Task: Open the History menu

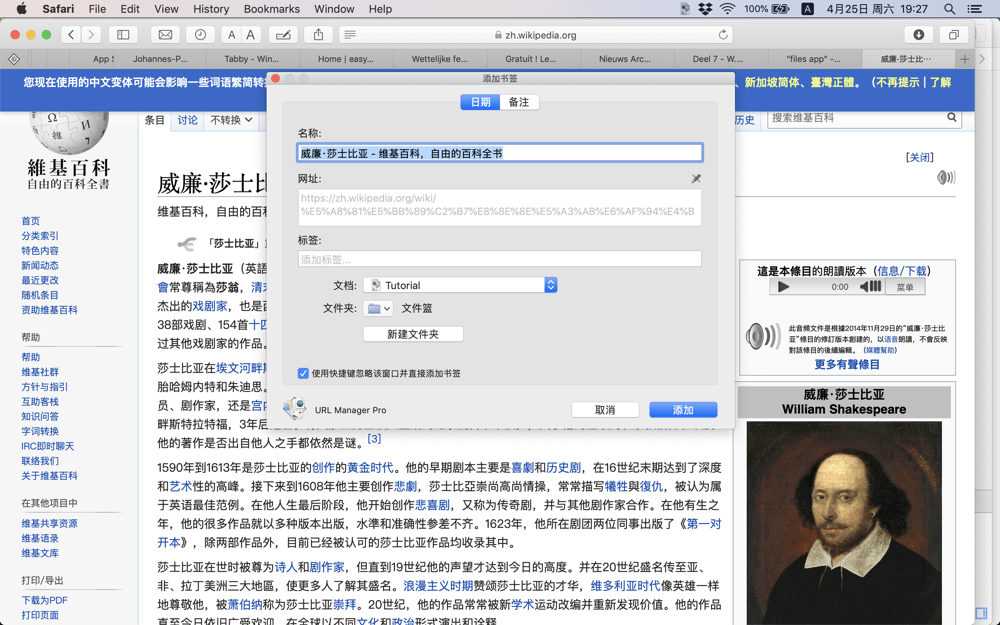Action: [210, 9]
